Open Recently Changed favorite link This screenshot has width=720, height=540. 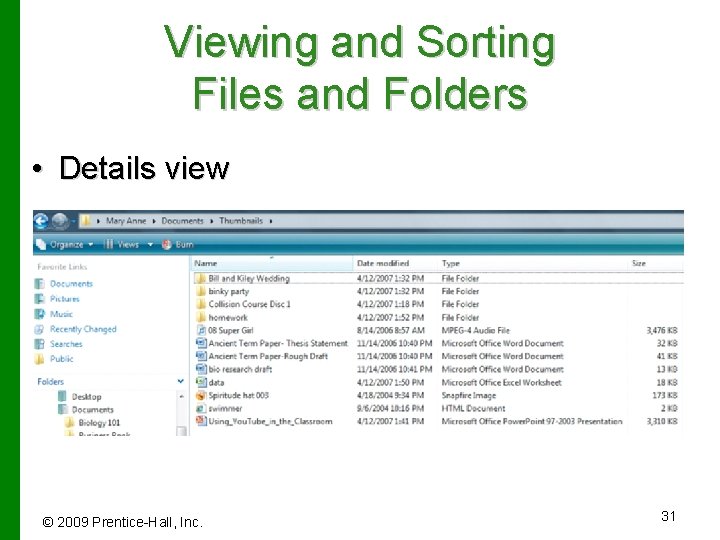click(x=83, y=329)
